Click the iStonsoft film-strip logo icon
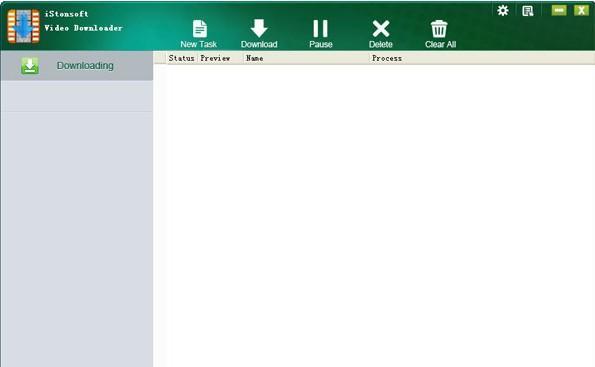 (24, 26)
